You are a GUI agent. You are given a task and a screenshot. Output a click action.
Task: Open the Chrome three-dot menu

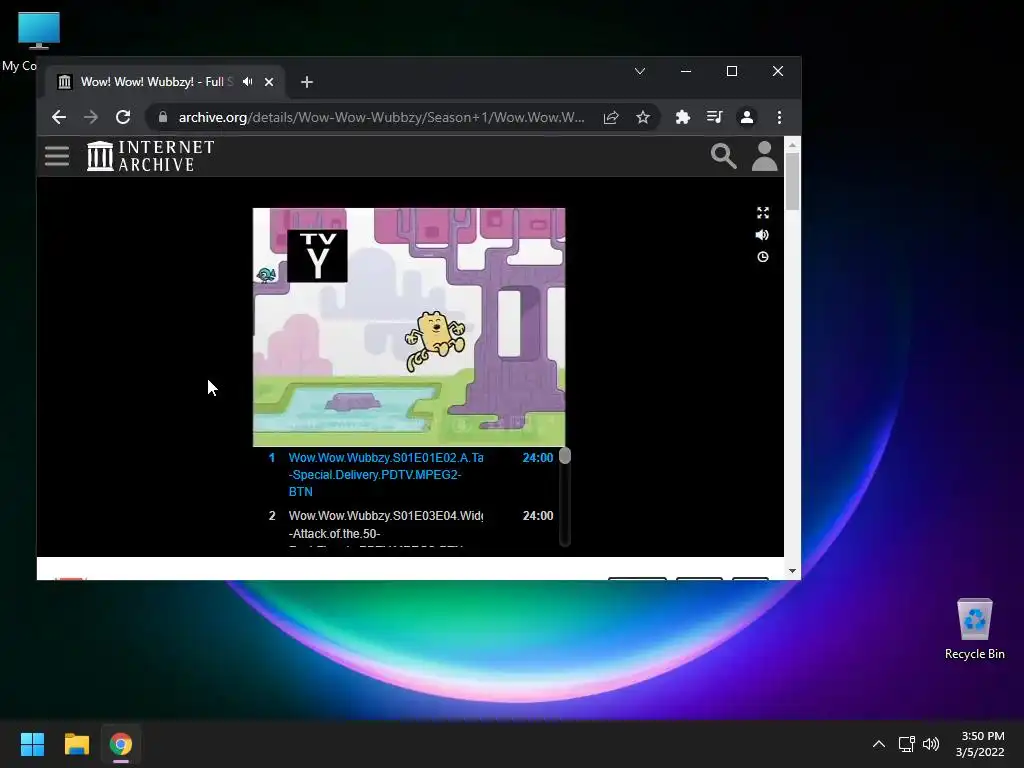pos(779,118)
